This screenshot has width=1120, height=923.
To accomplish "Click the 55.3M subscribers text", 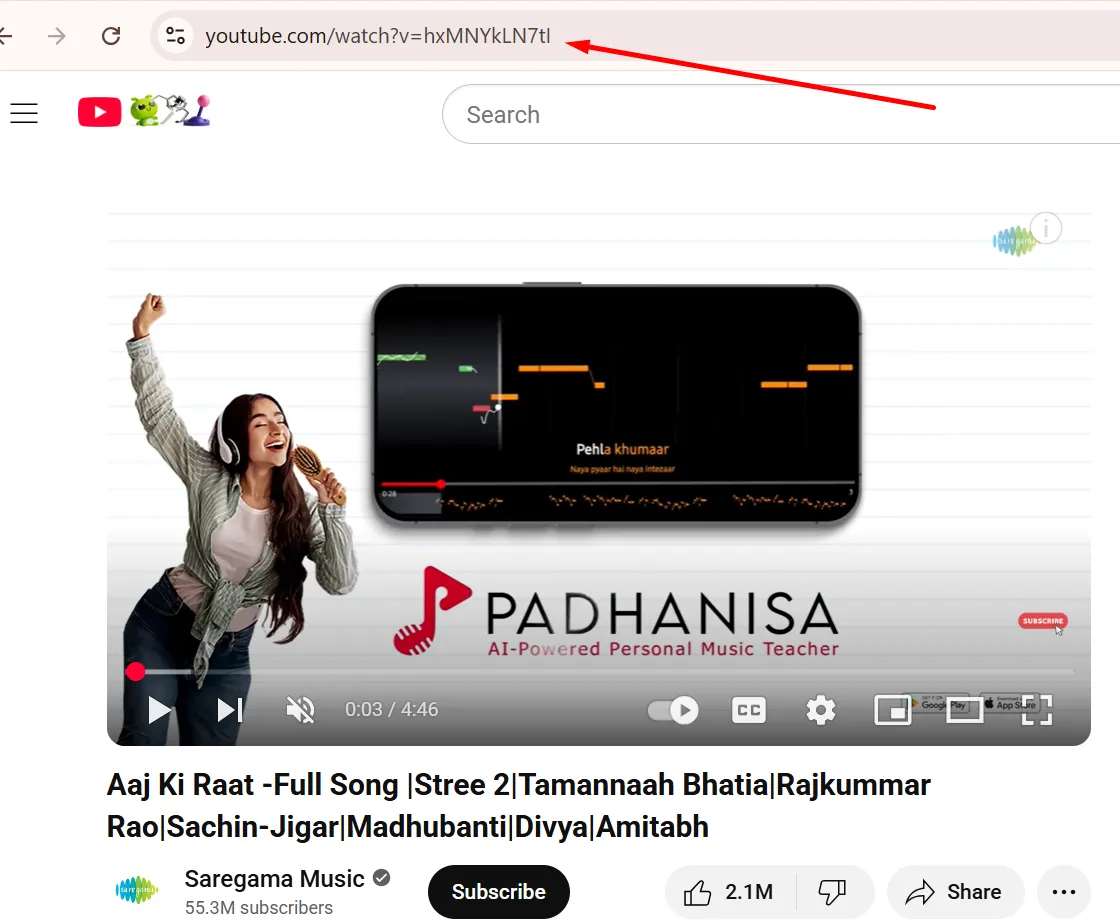I will (259, 907).
